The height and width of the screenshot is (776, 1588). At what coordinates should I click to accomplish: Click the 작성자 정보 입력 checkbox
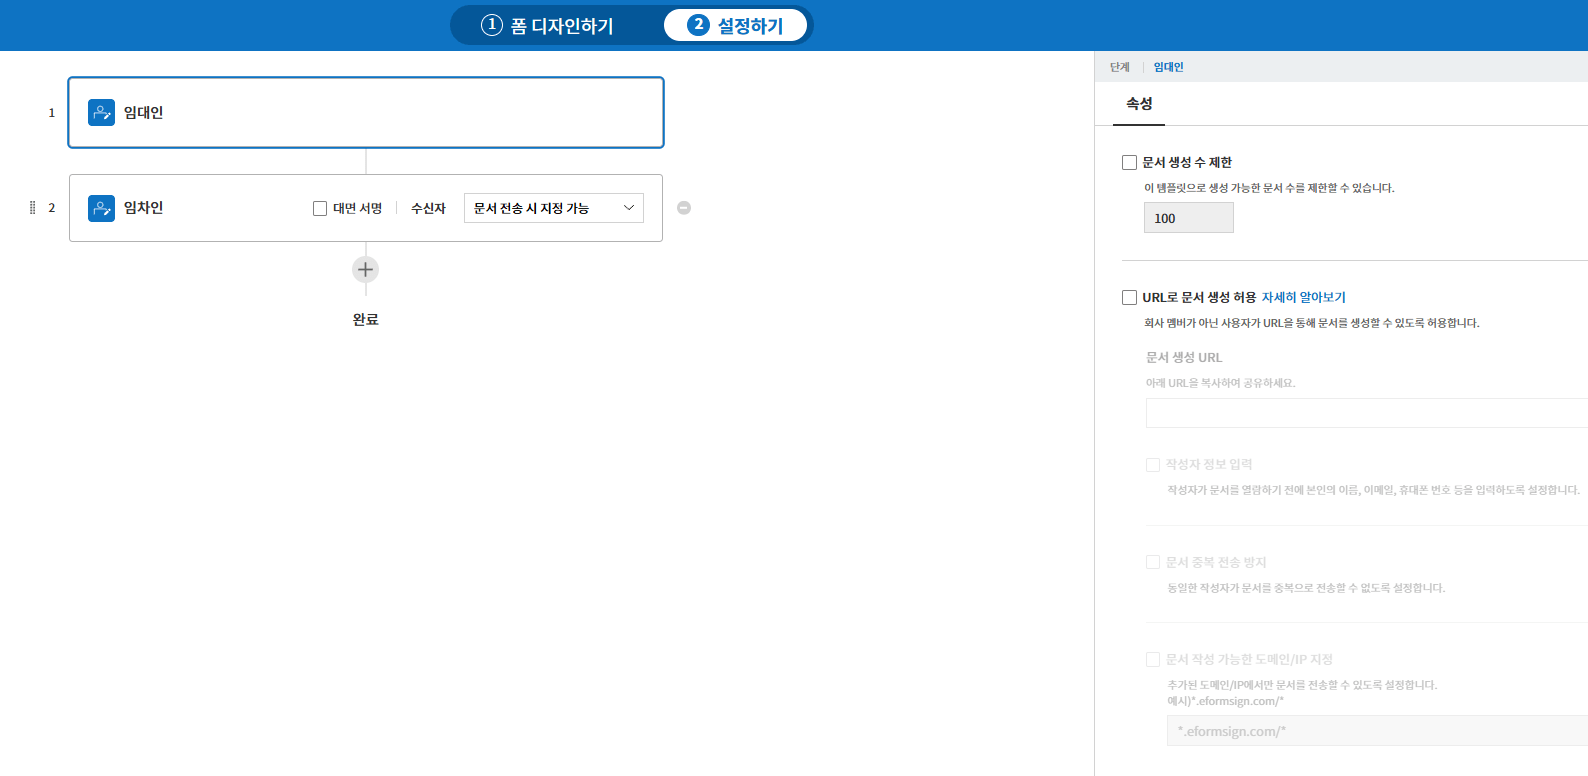pos(1153,465)
